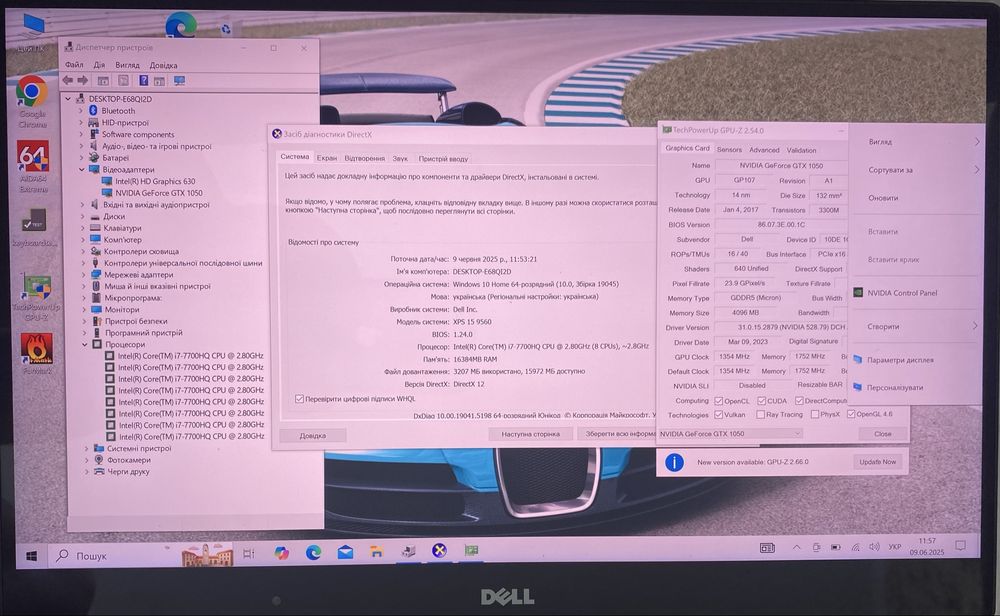Expand Bluetooth node in Device Manager
Screen dimensions: 1000x616
tap(81, 111)
